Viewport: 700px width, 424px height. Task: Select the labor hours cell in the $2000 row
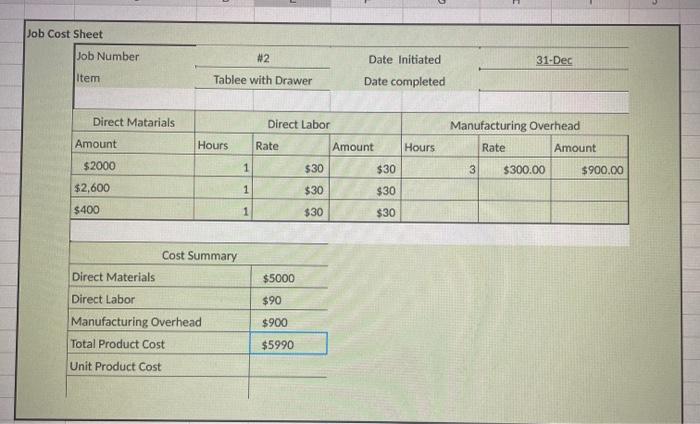pyautogui.click(x=223, y=167)
